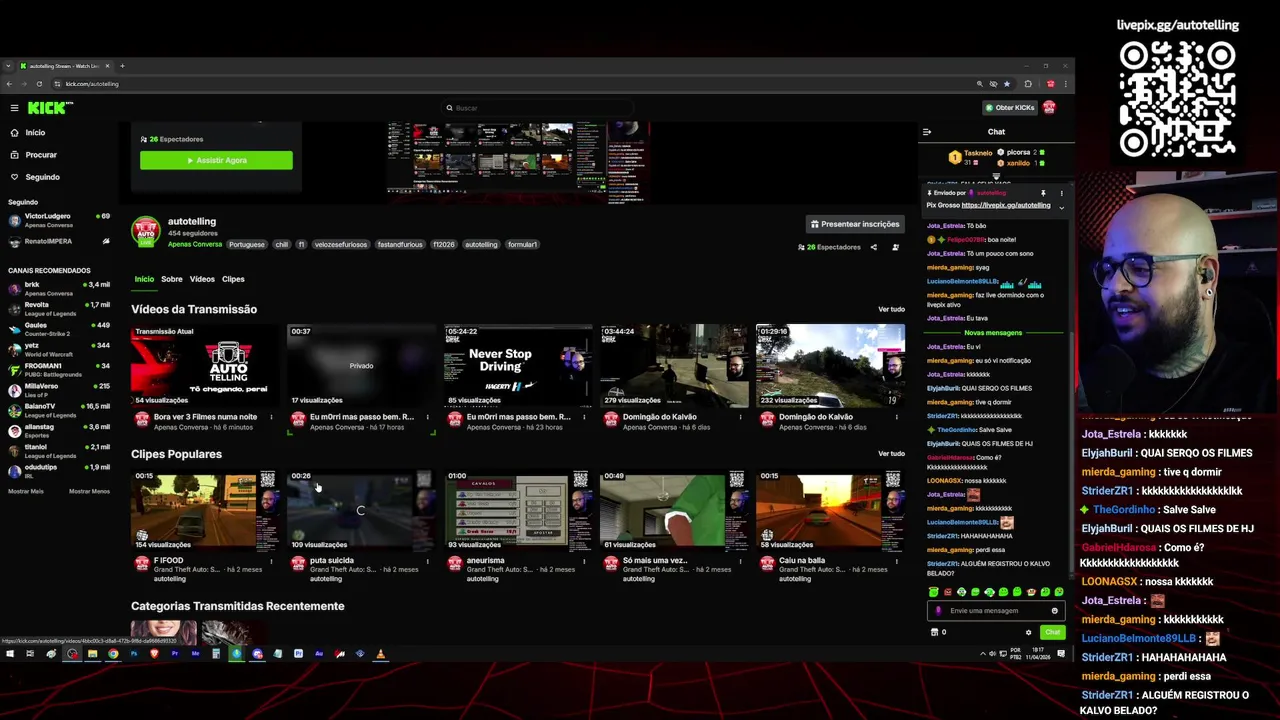Open the browser extensions puzzle icon

tap(1028, 84)
